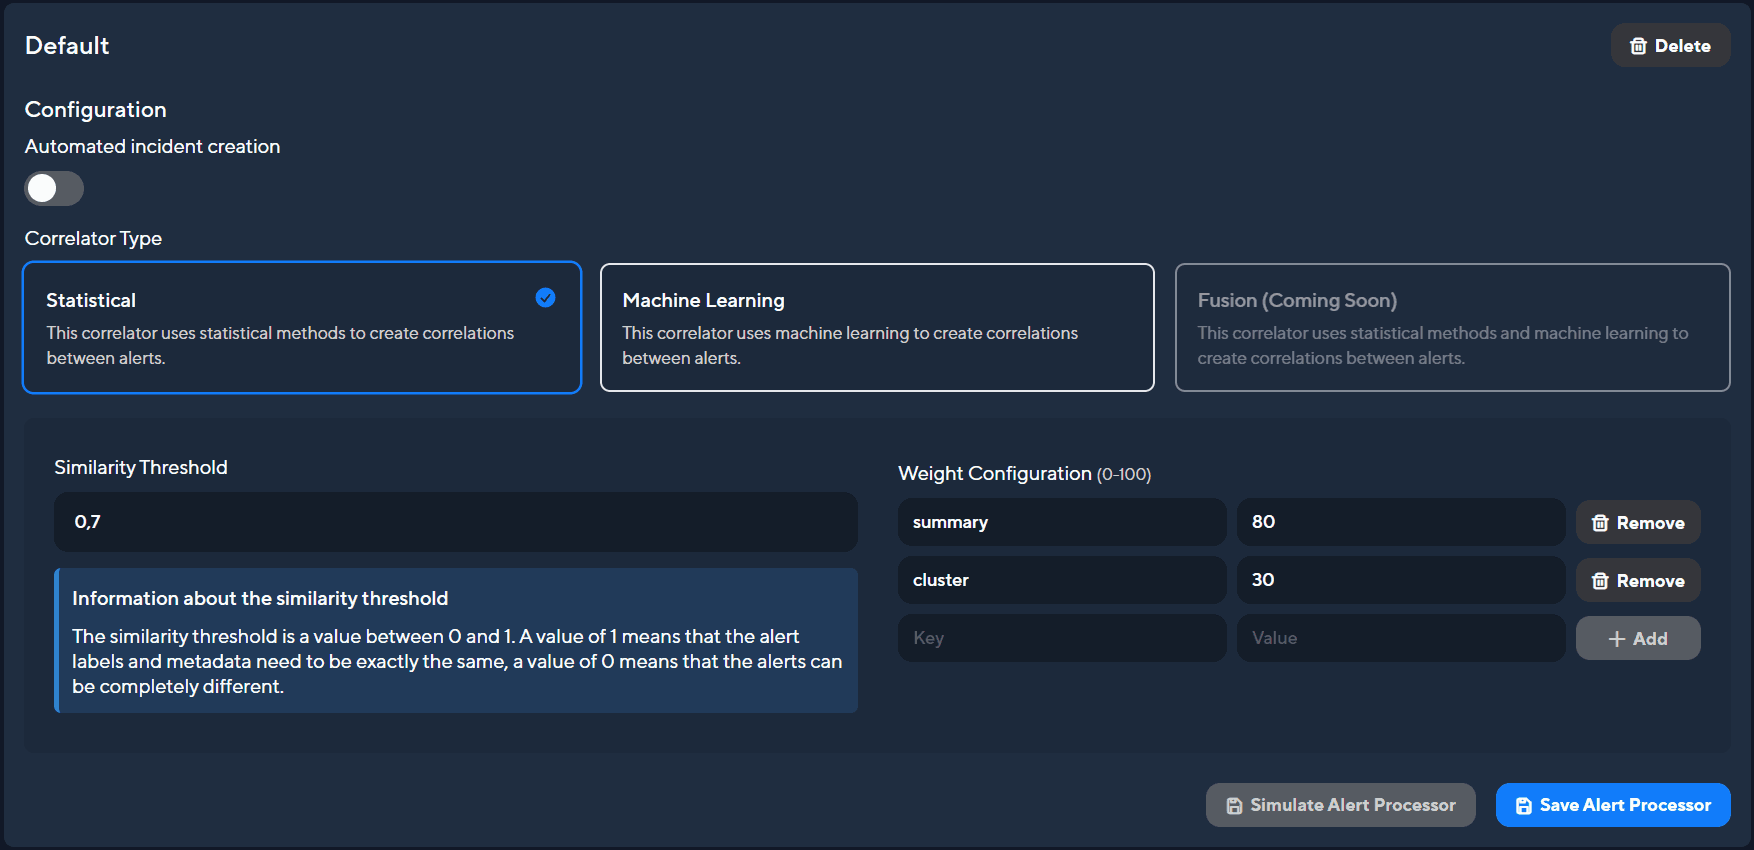Click the Simulate Alert Processor floppy icon
1754x850 pixels.
pyautogui.click(x=1234, y=806)
